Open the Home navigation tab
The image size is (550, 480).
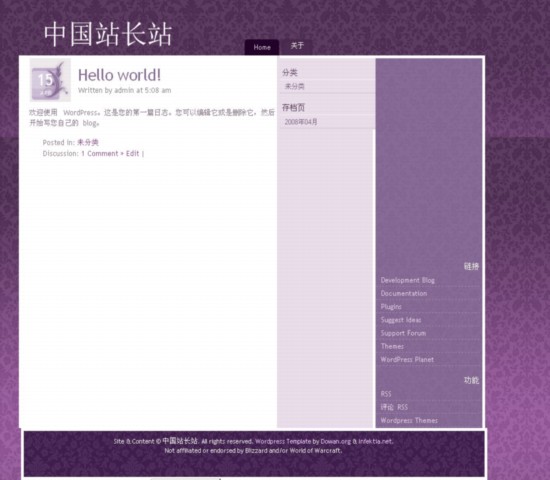coord(262,47)
